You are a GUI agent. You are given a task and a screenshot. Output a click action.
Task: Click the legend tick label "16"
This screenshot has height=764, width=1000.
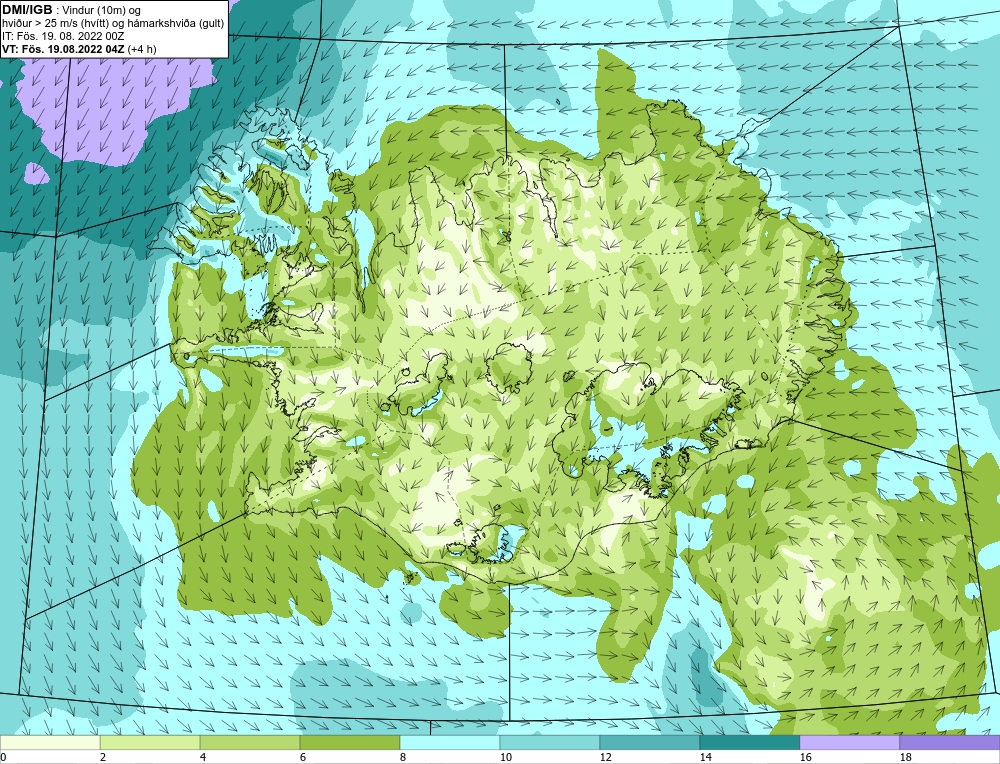point(805,757)
